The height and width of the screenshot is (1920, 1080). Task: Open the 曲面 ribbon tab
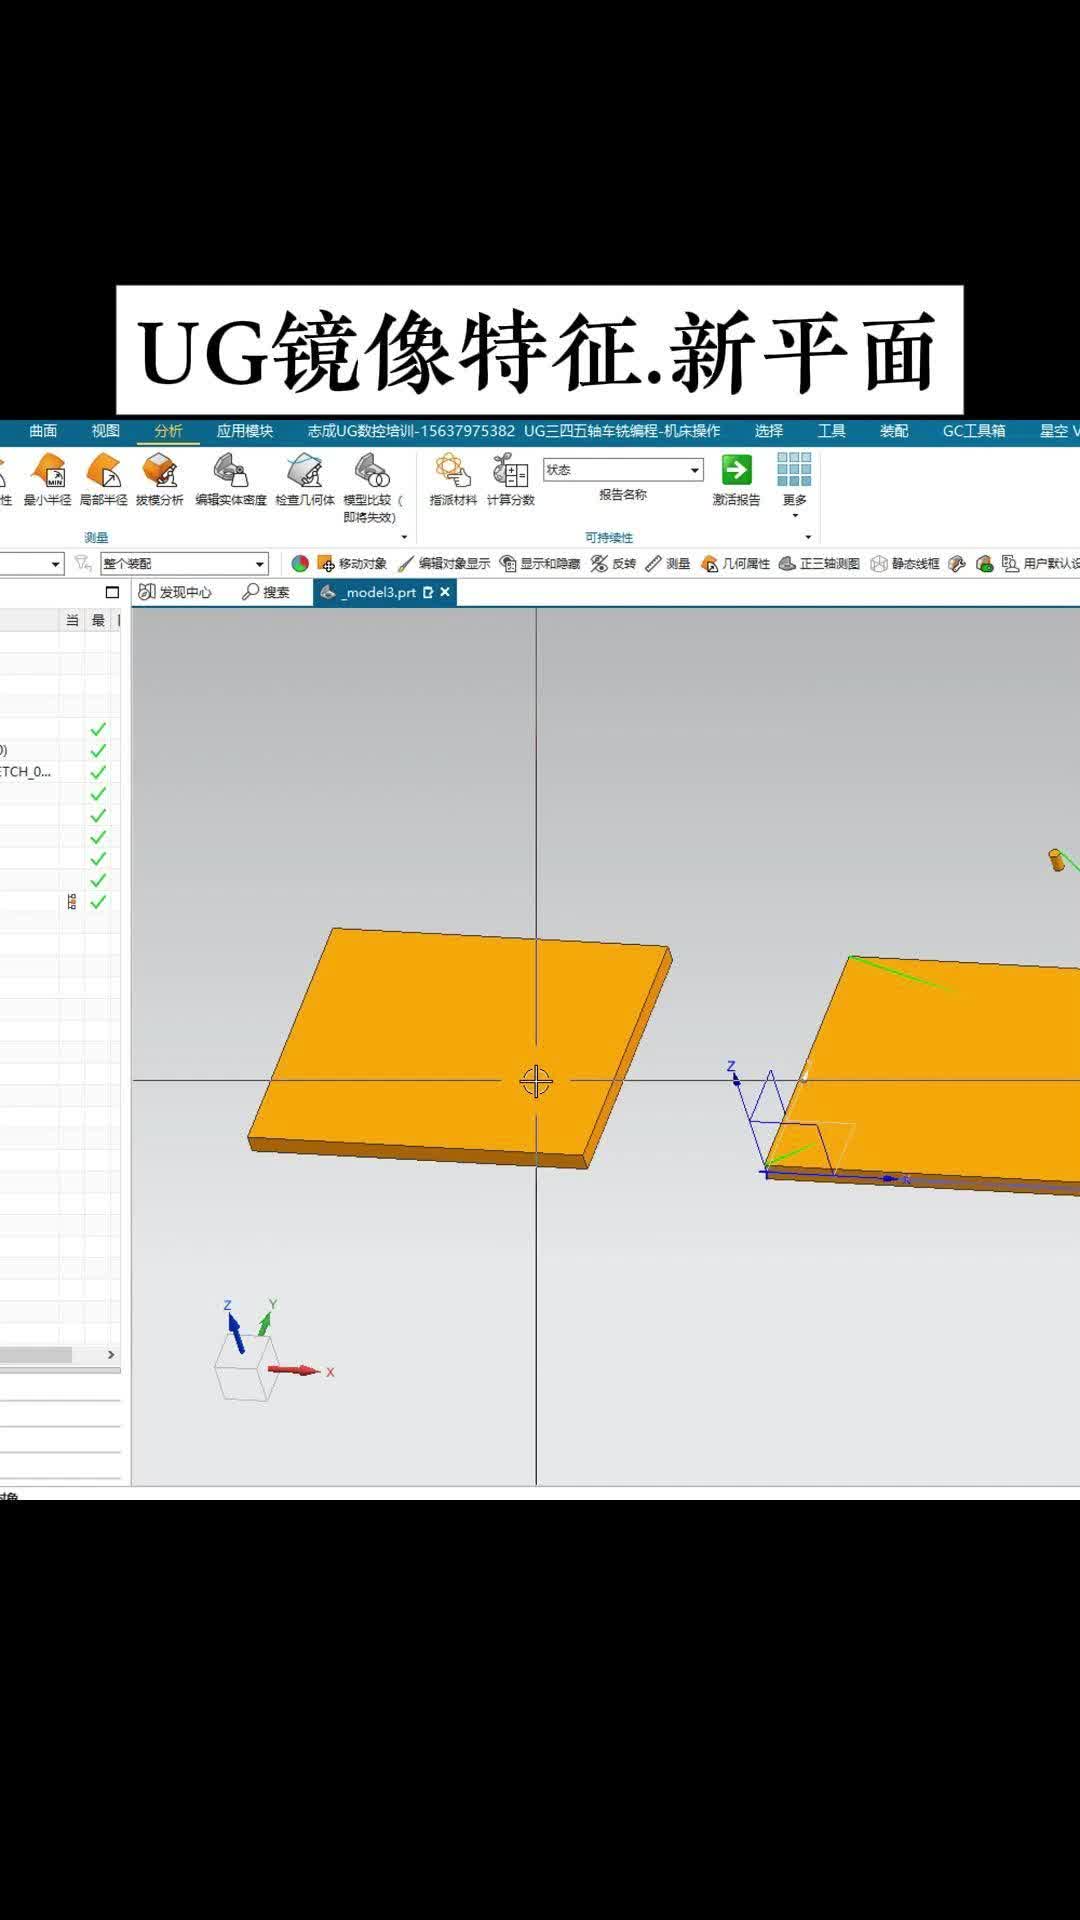pyautogui.click(x=43, y=431)
